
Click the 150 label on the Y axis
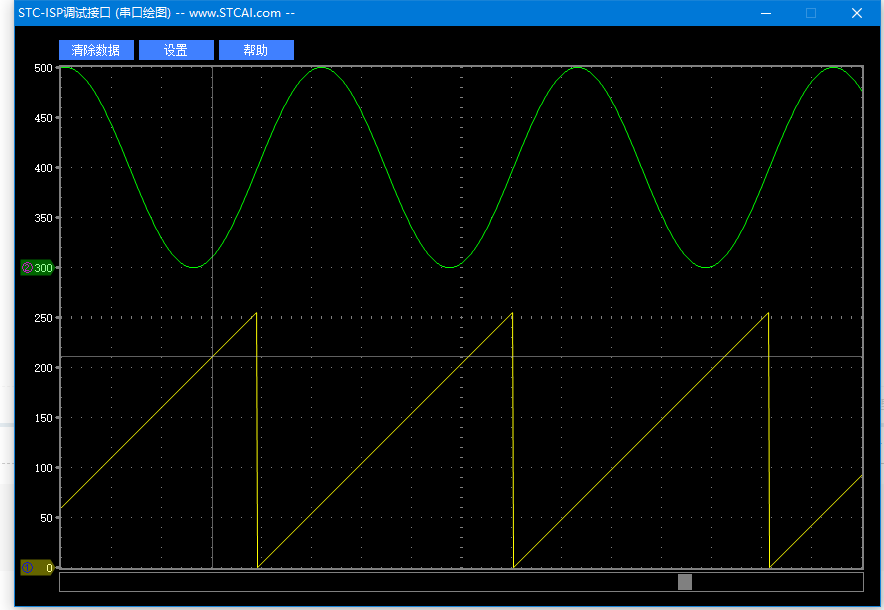point(43,418)
